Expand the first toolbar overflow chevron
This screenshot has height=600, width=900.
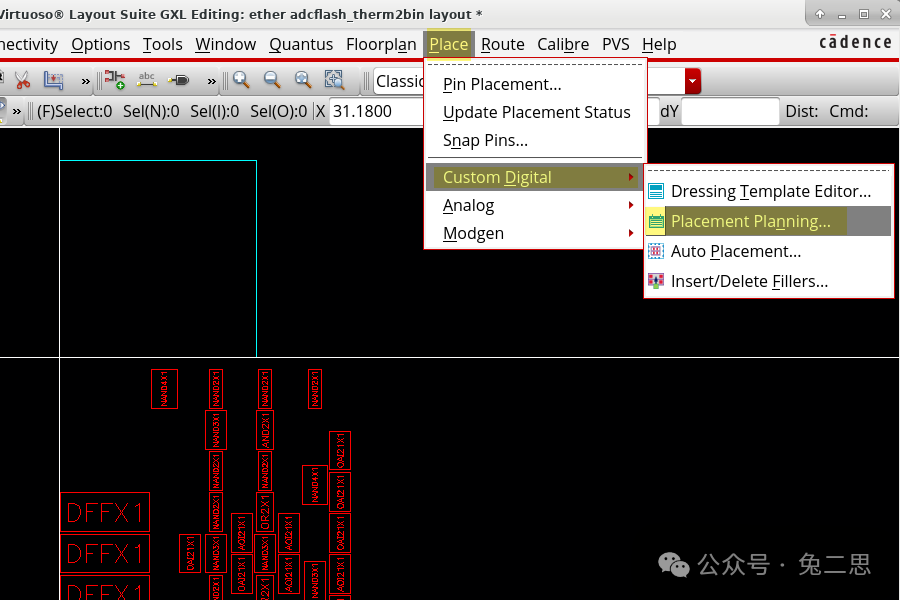click(x=86, y=82)
